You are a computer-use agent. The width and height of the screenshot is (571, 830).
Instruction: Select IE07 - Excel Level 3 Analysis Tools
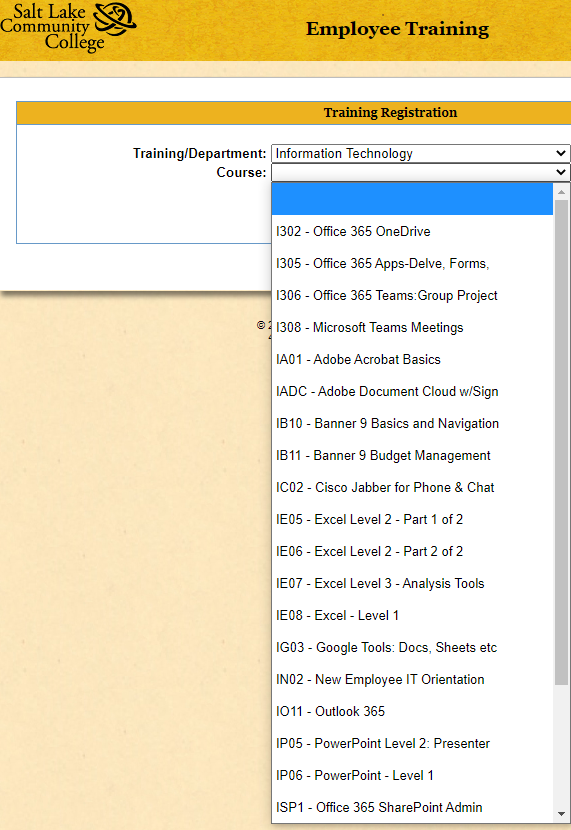(412, 583)
